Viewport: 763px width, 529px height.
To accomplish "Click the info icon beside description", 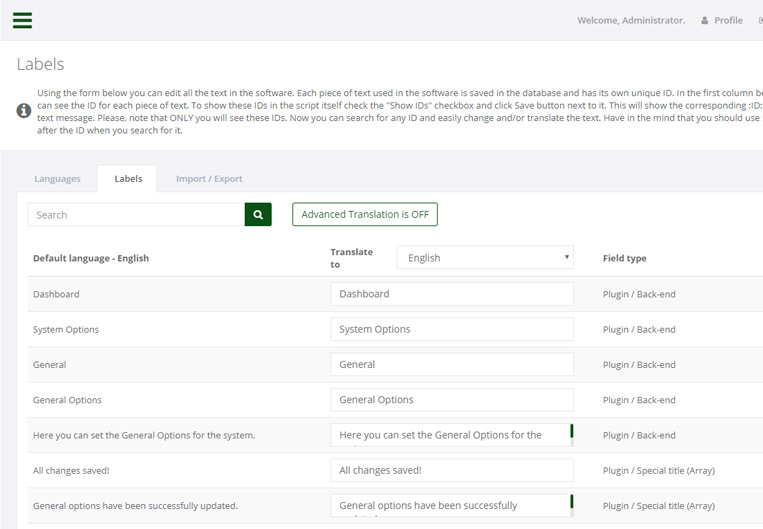I will click(23, 111).
